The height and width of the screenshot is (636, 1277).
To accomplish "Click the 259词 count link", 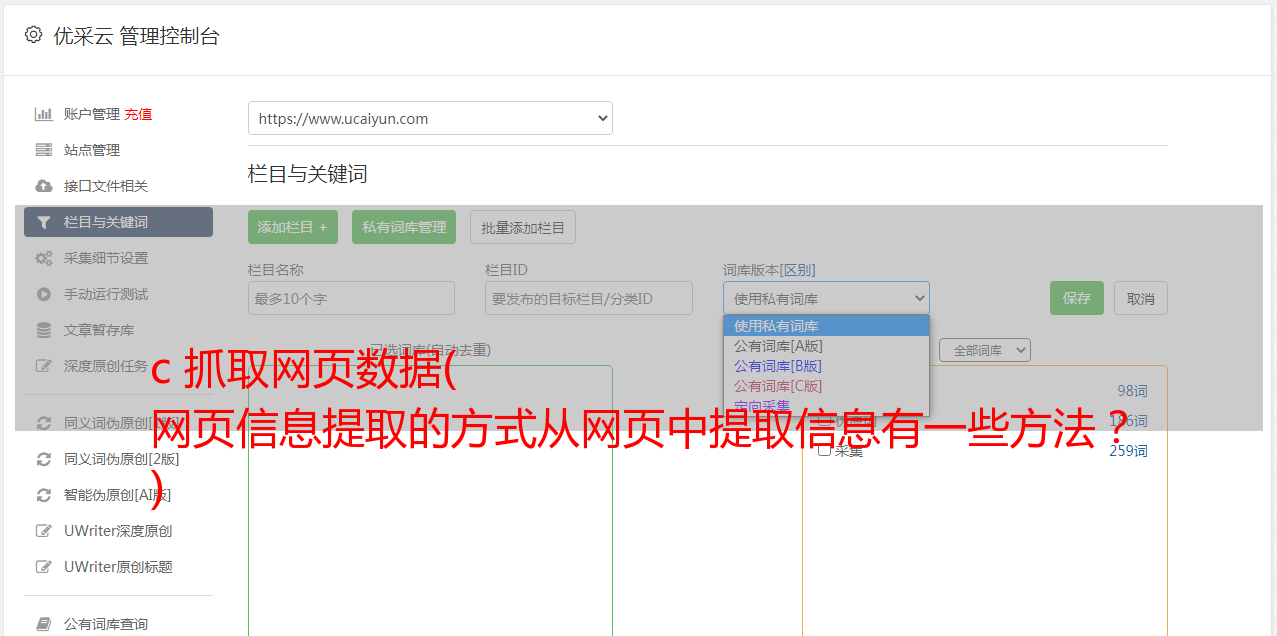I will coord(1129,451).
